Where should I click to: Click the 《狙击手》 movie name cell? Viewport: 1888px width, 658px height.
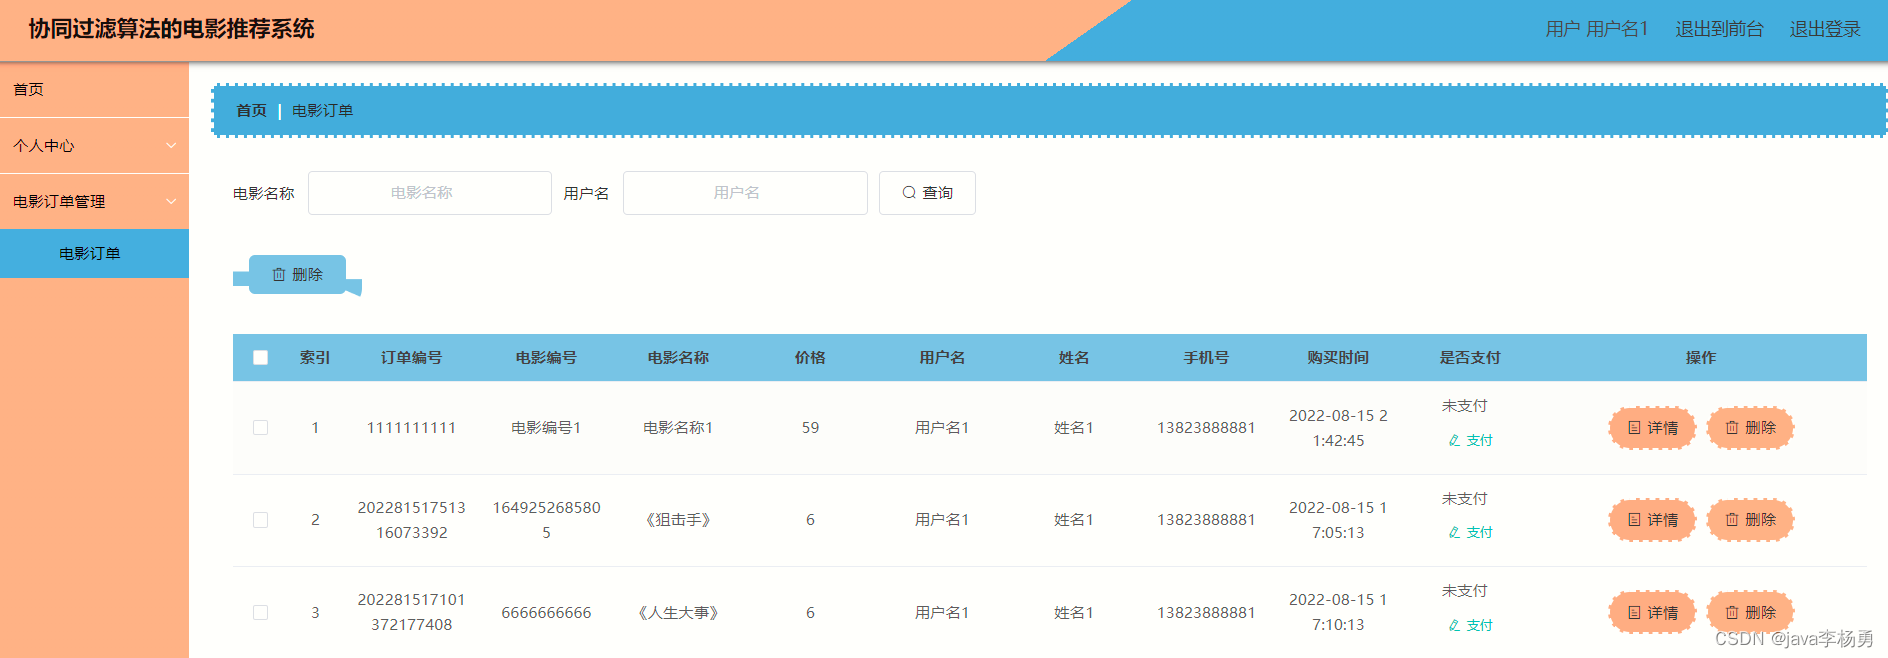pyautogui.click(x=678, y=520)
